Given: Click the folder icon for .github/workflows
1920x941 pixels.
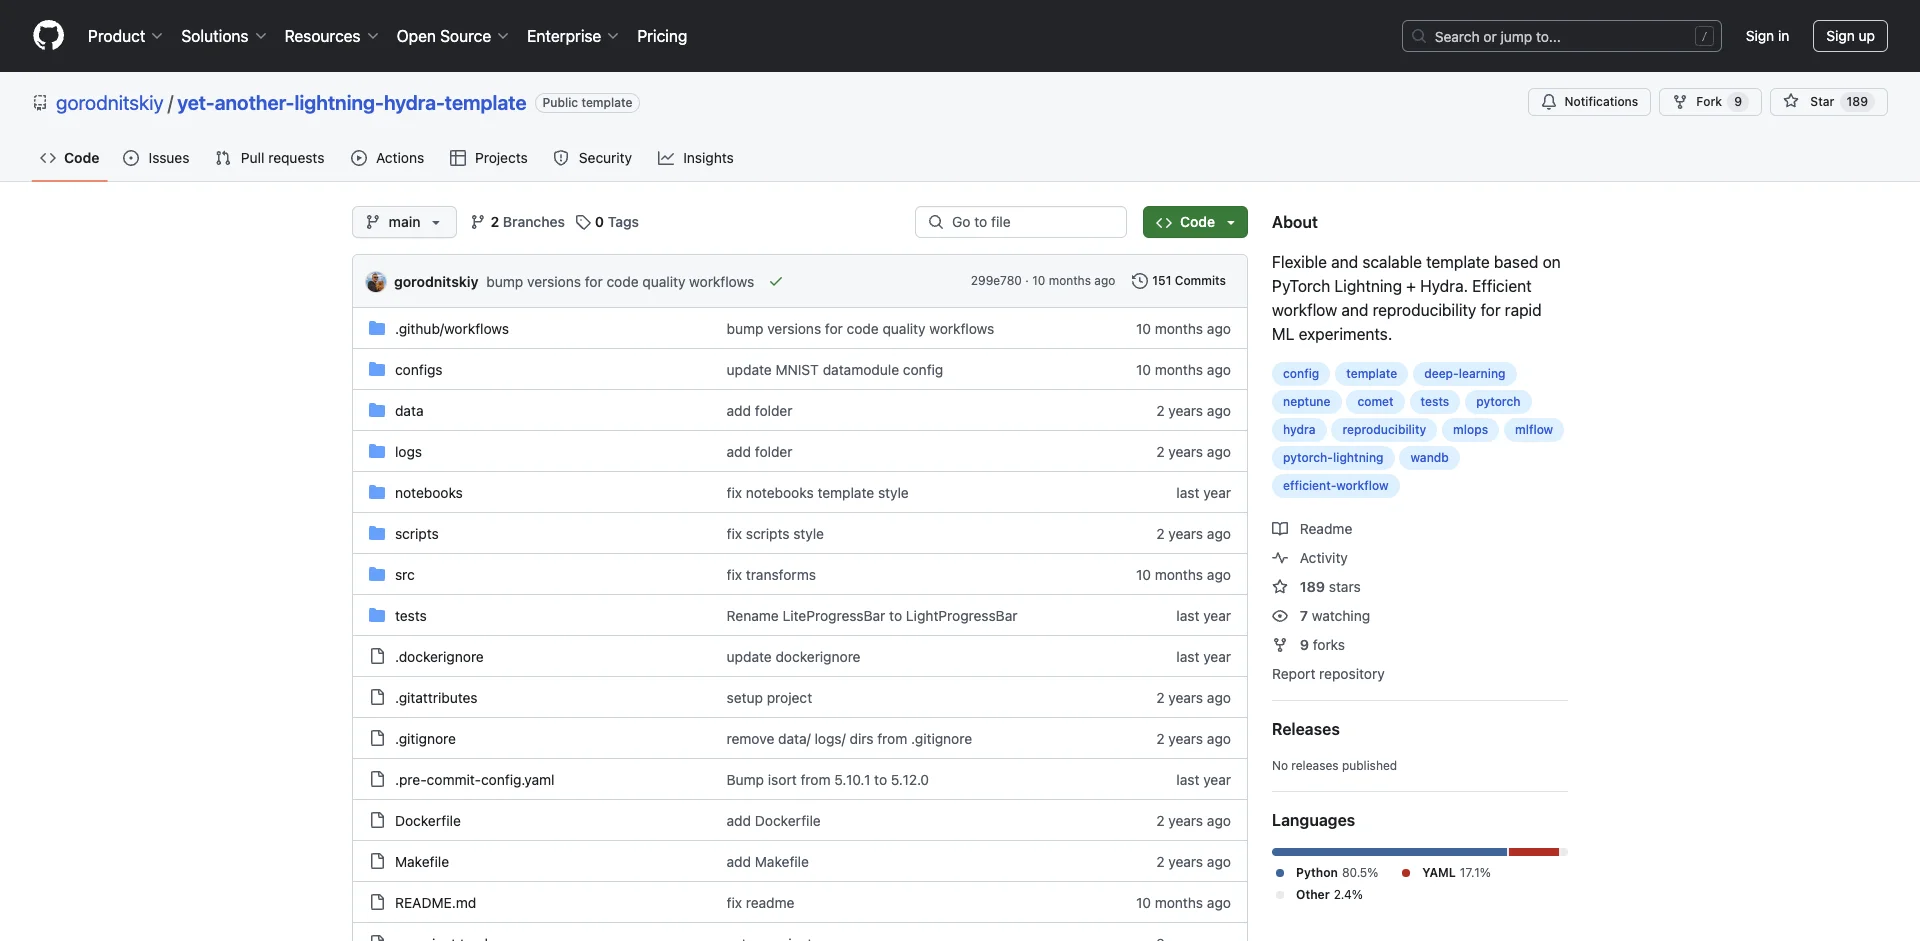Looking at the screenshot, I should [x=377, y=329].
